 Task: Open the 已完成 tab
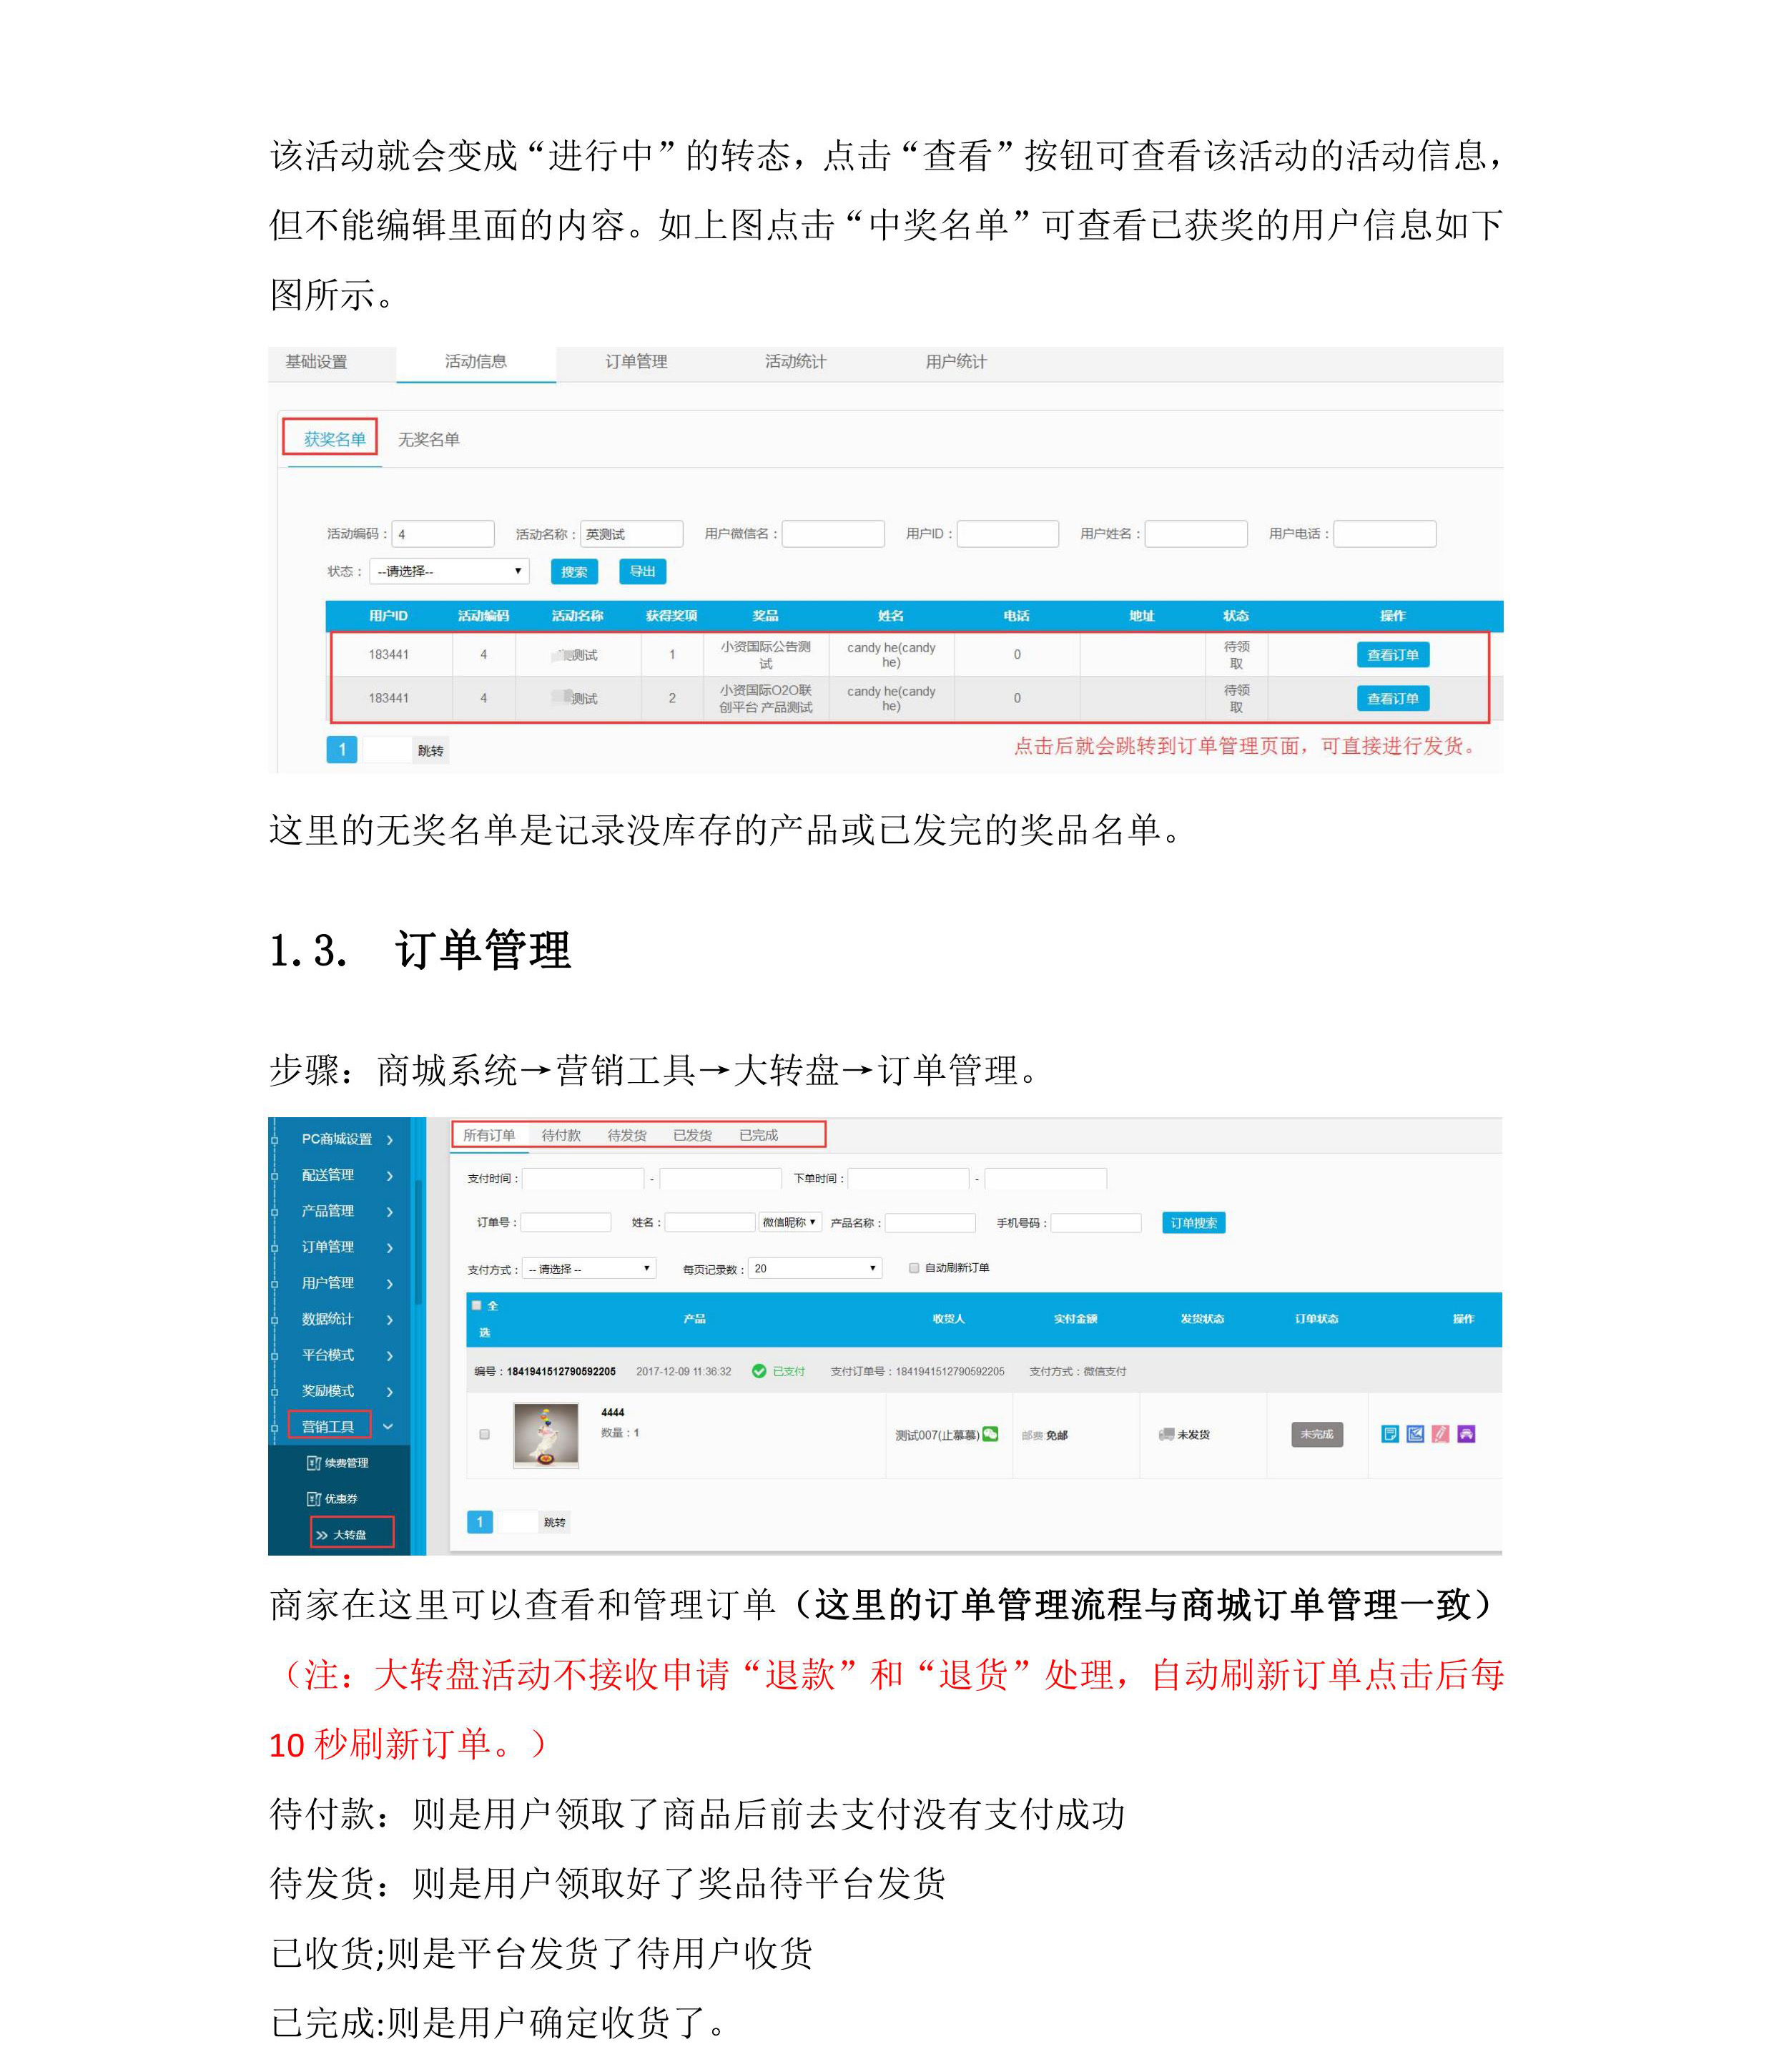point(758,1135)
